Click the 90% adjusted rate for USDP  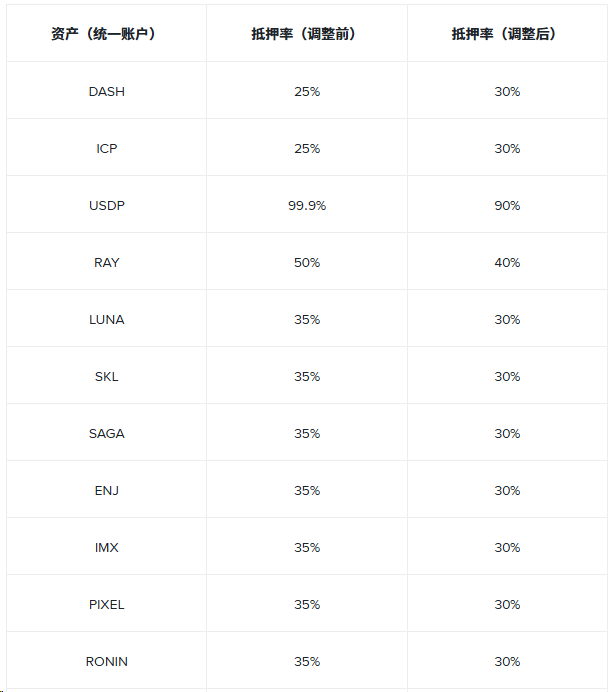(x=507, y=205)
